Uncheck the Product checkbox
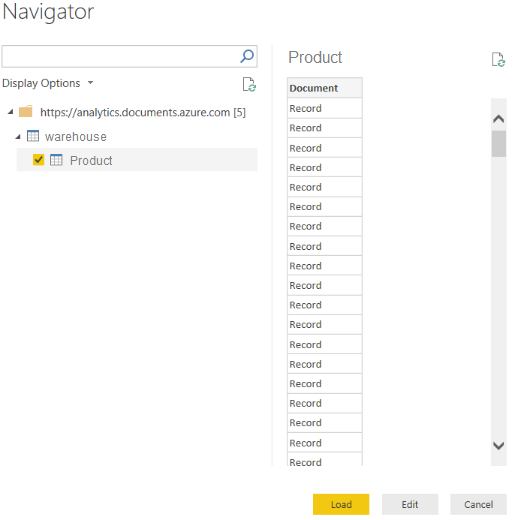 [x=39, y=160]
